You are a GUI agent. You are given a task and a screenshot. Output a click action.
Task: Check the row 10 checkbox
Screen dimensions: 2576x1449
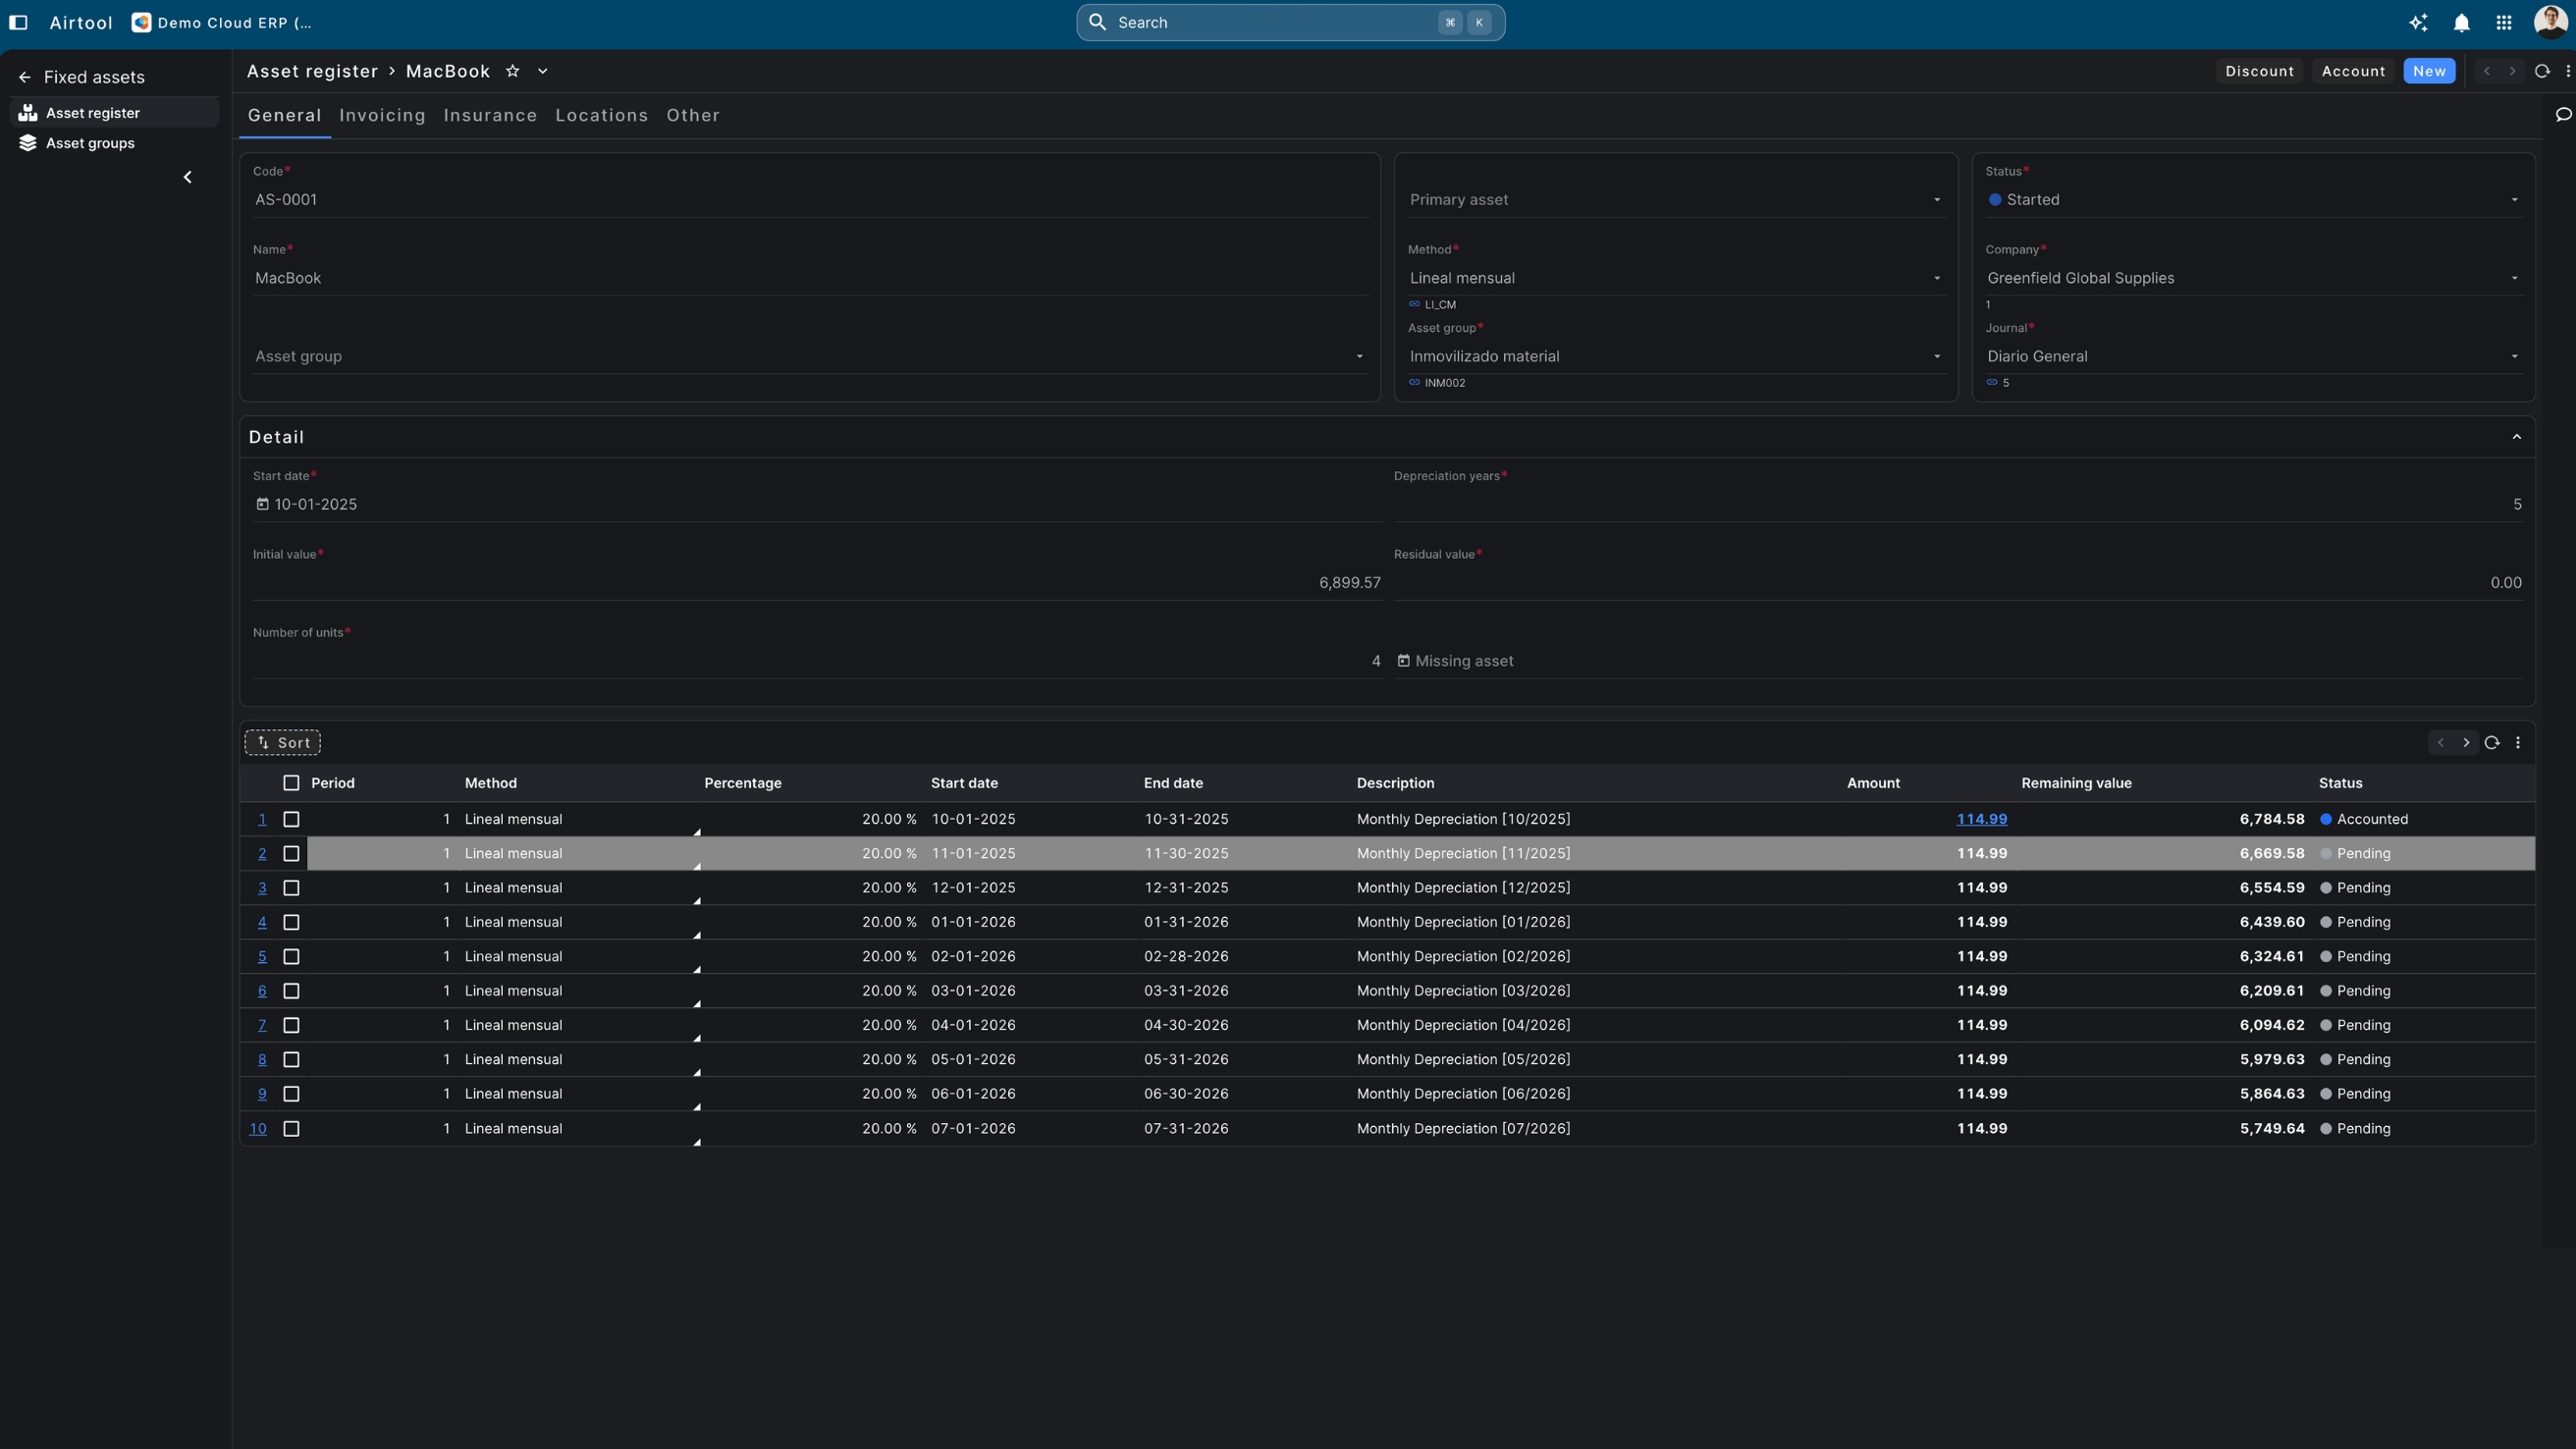click(291, 1128)
